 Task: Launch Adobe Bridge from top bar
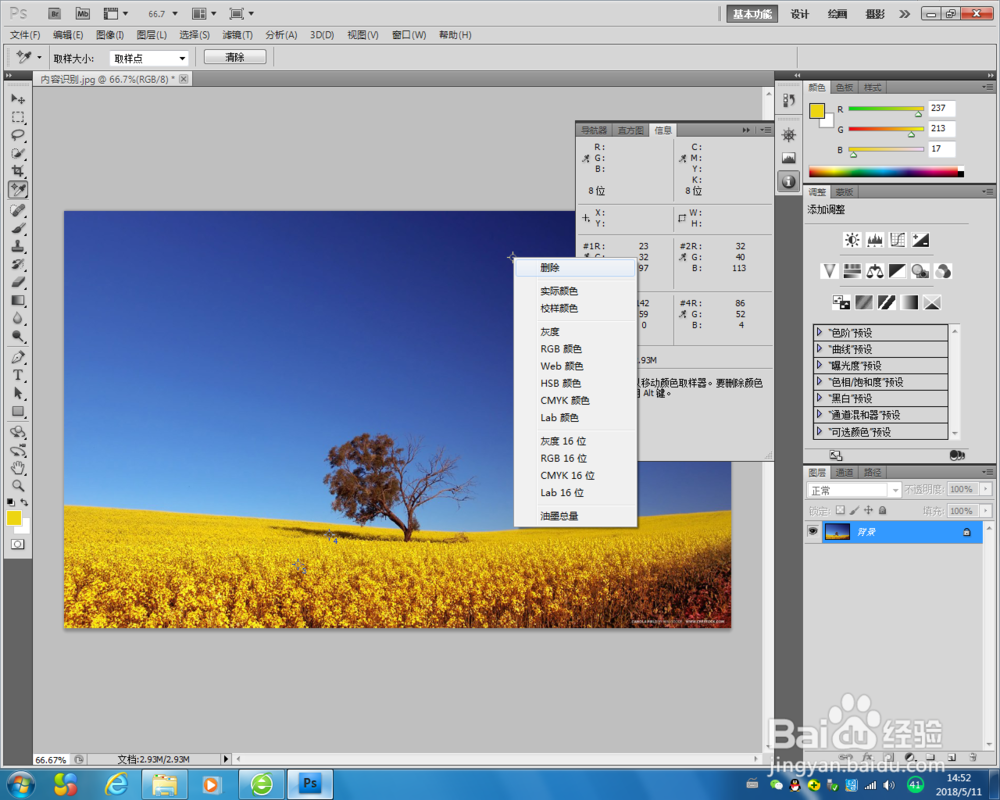click(55, 13)
